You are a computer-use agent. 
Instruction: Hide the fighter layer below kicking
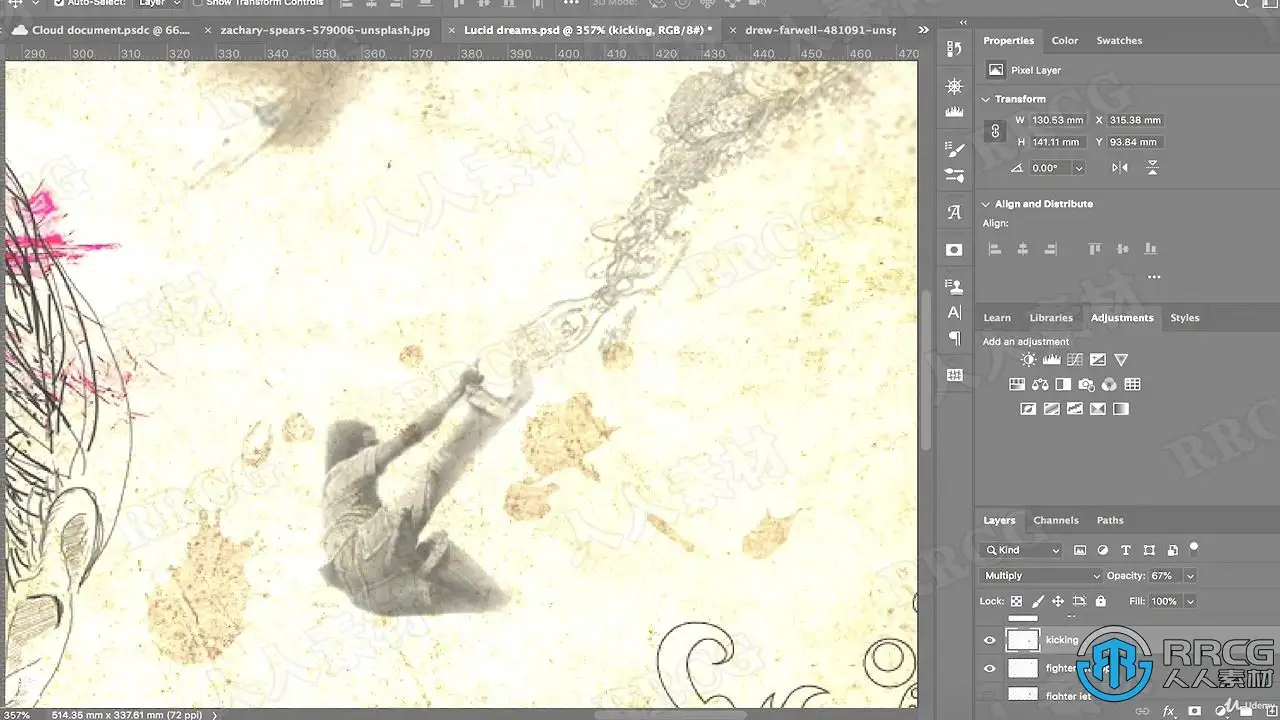(x=990, y=668)
